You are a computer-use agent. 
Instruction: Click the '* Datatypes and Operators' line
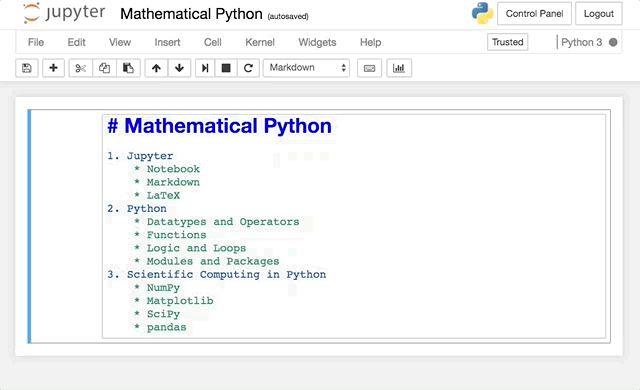click(216, 222)
